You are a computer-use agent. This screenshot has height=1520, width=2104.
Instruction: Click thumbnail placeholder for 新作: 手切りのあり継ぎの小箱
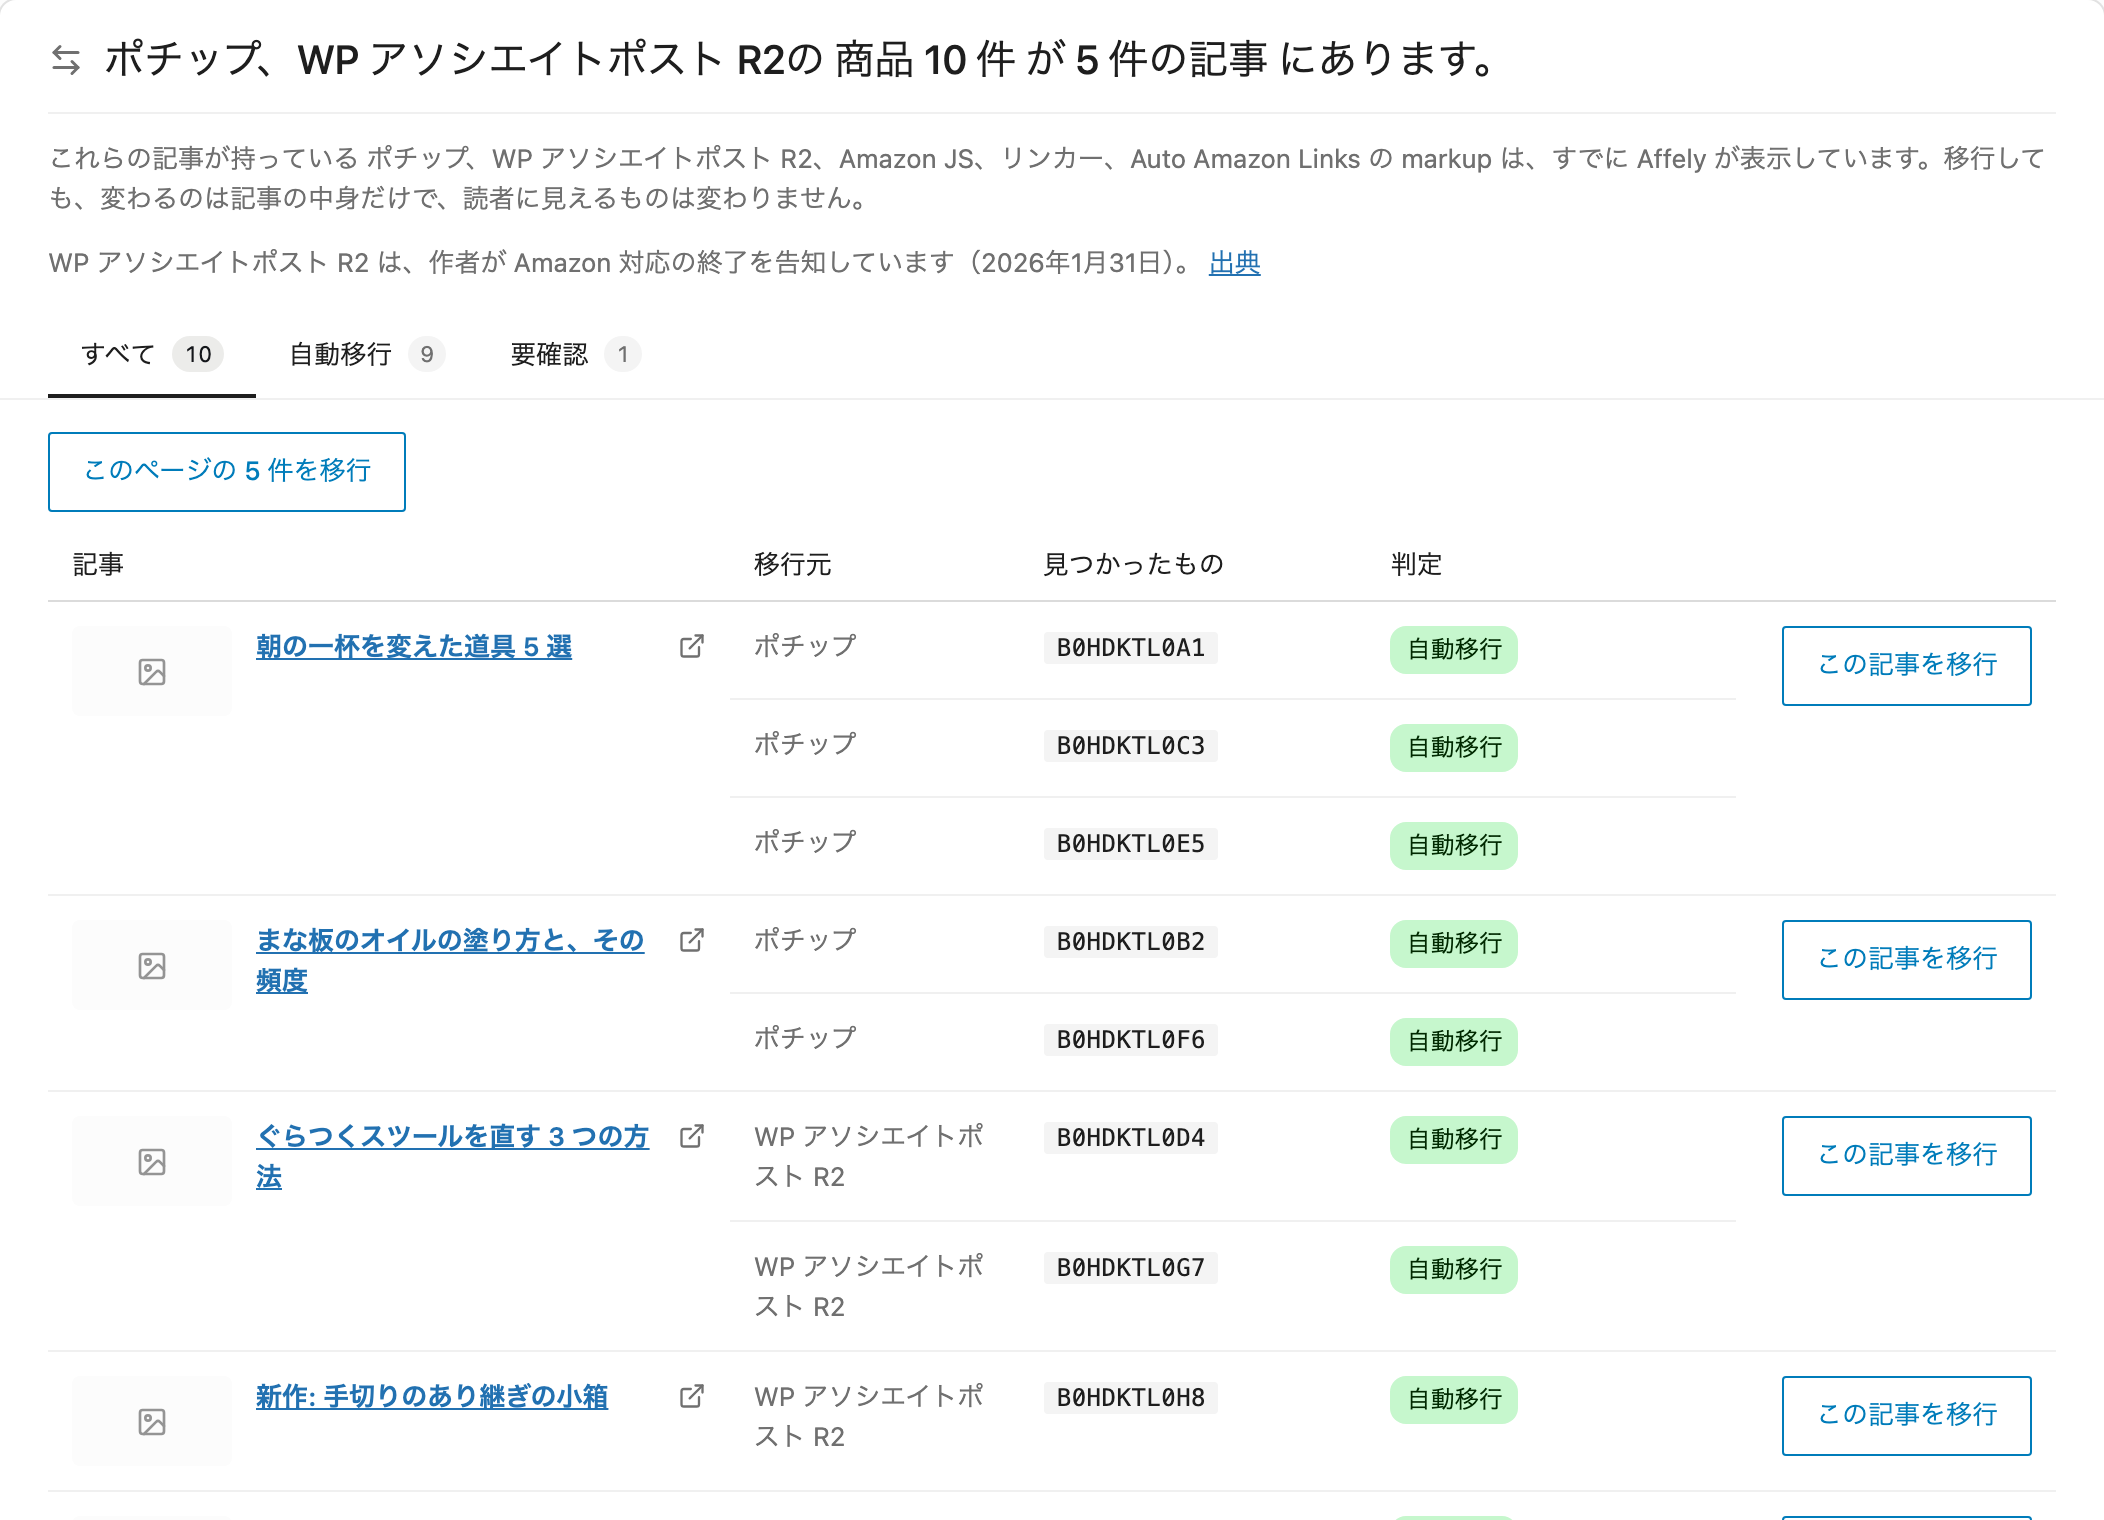(152, 1421)
